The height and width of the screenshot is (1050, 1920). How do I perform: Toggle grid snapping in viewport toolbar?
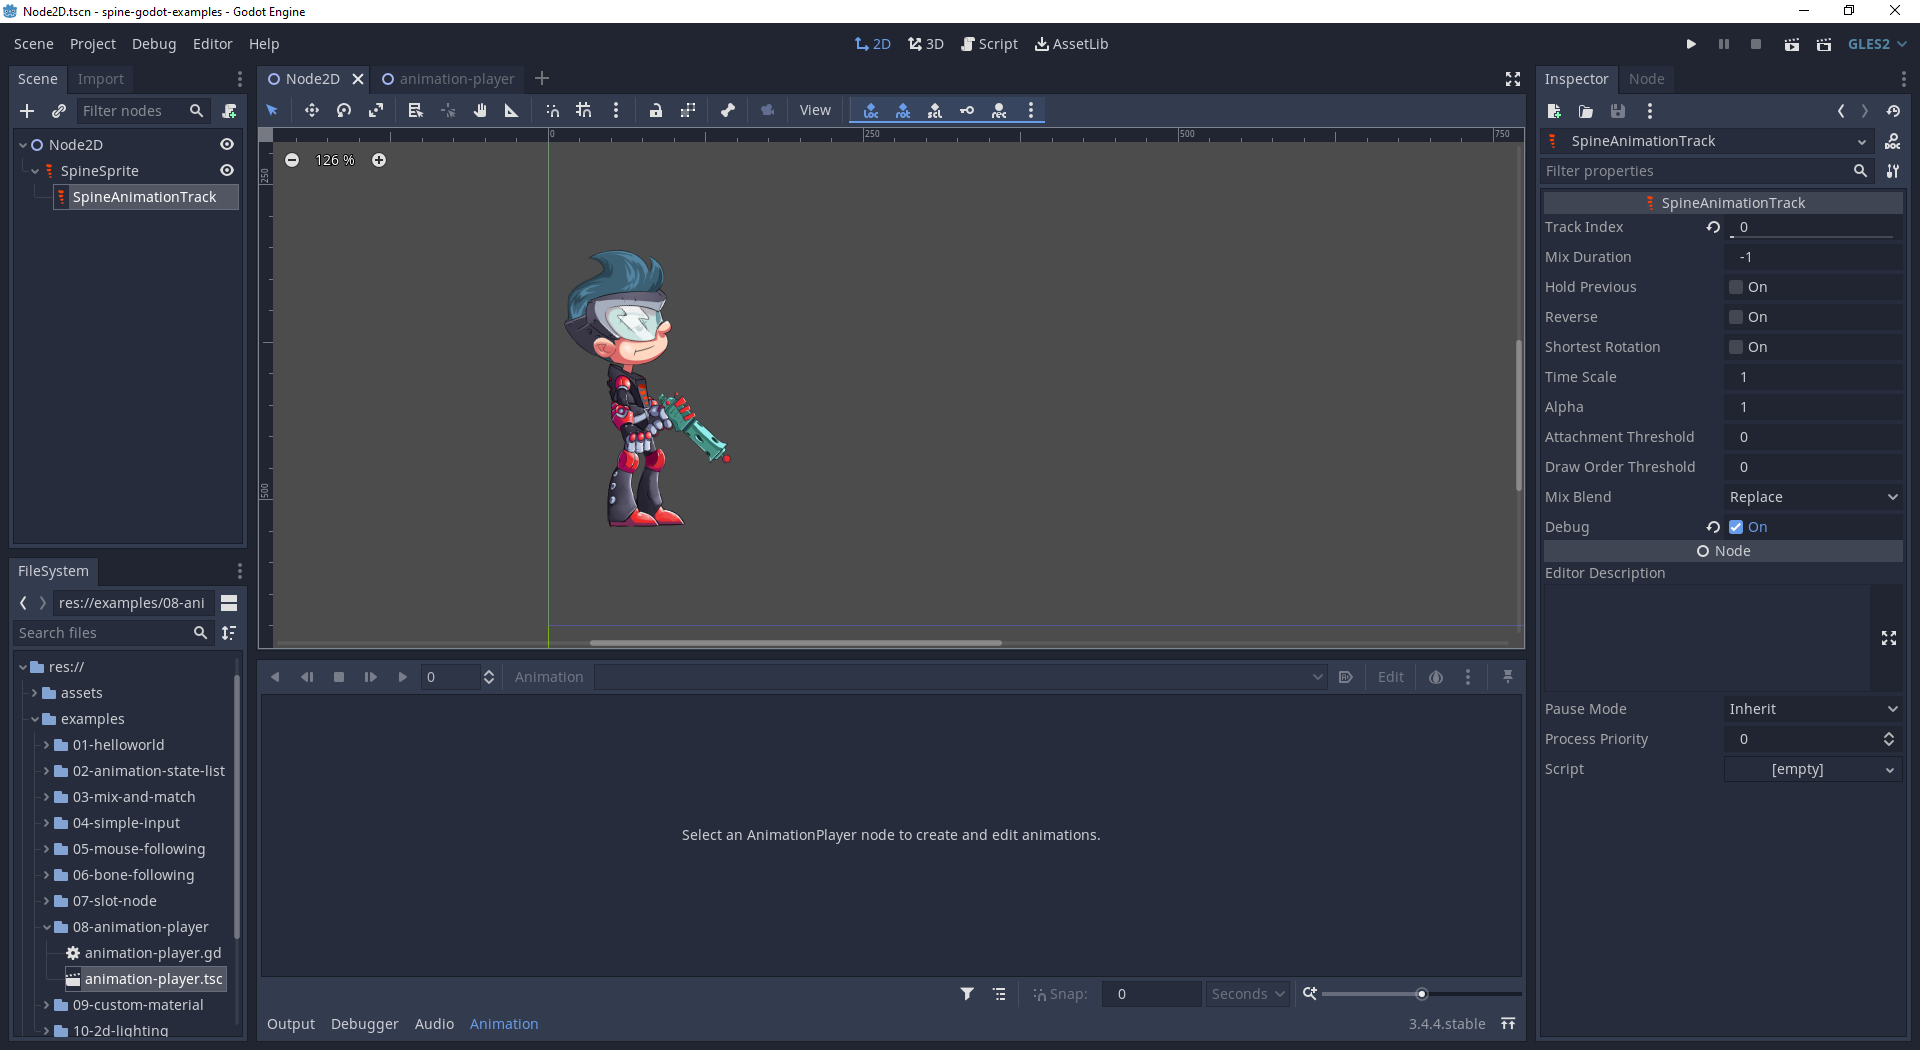click(584, 111)
